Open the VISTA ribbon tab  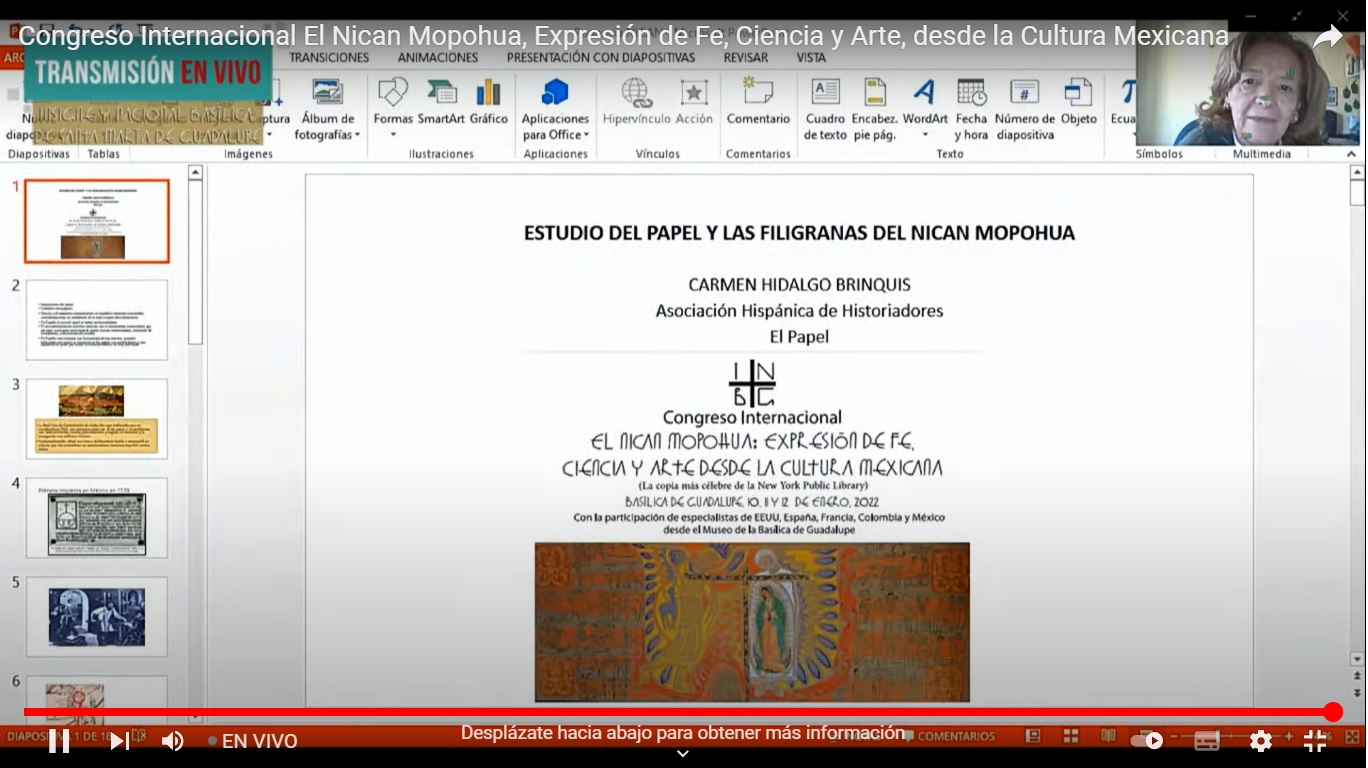(811, 58)
